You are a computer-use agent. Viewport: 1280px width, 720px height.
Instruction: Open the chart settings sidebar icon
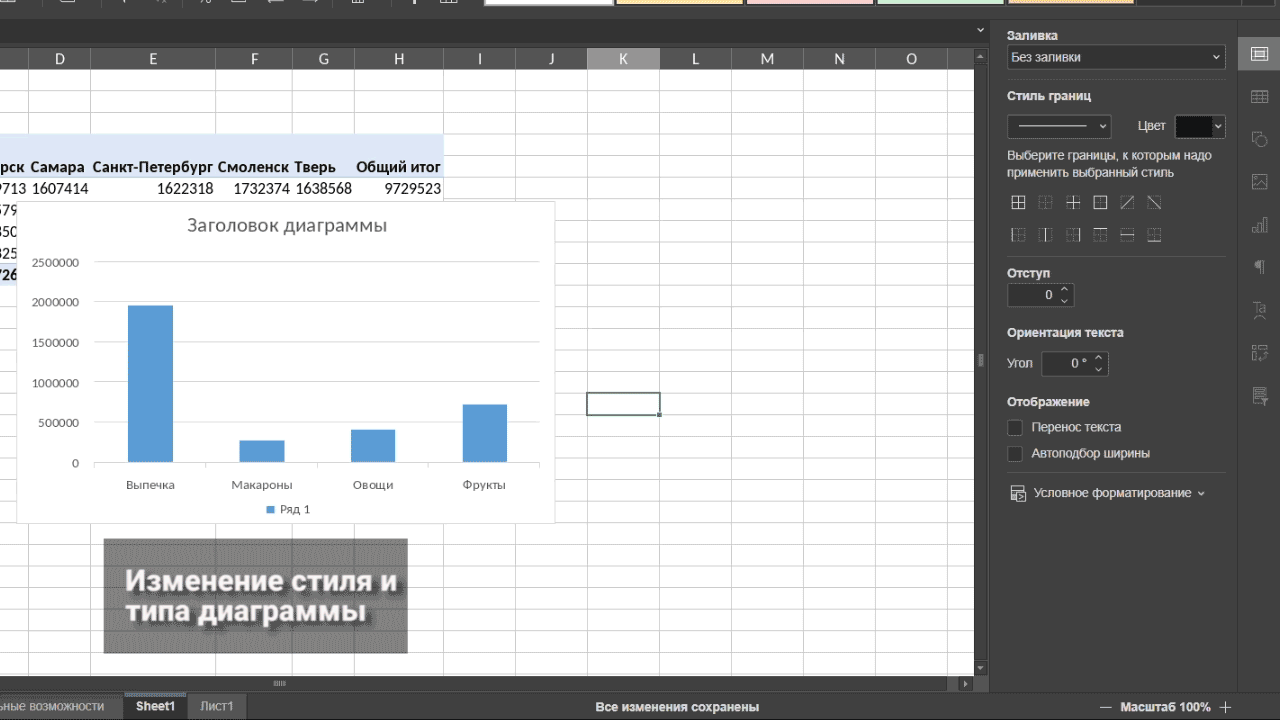pyautogui.click(x=1259, y=225)
